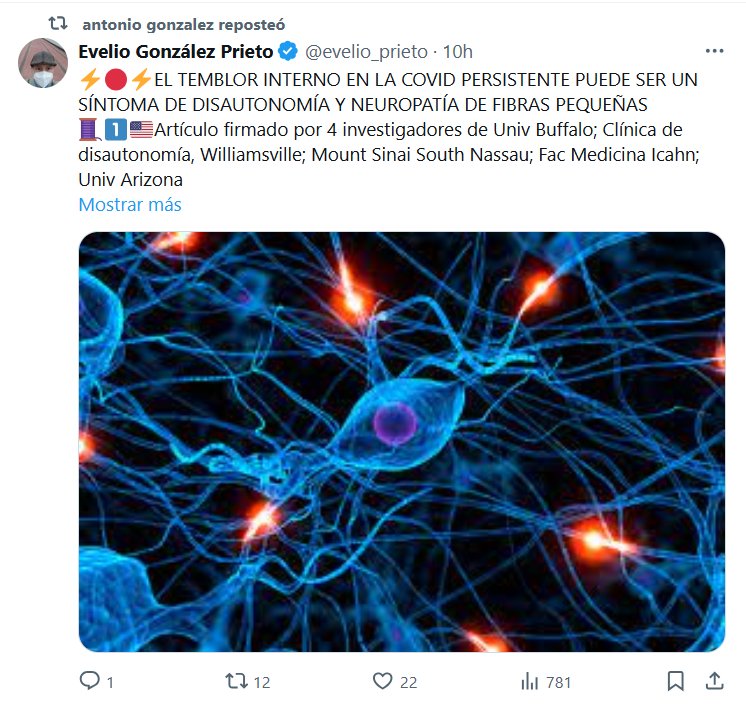Click the repost count 12

[x=262, y=683]
